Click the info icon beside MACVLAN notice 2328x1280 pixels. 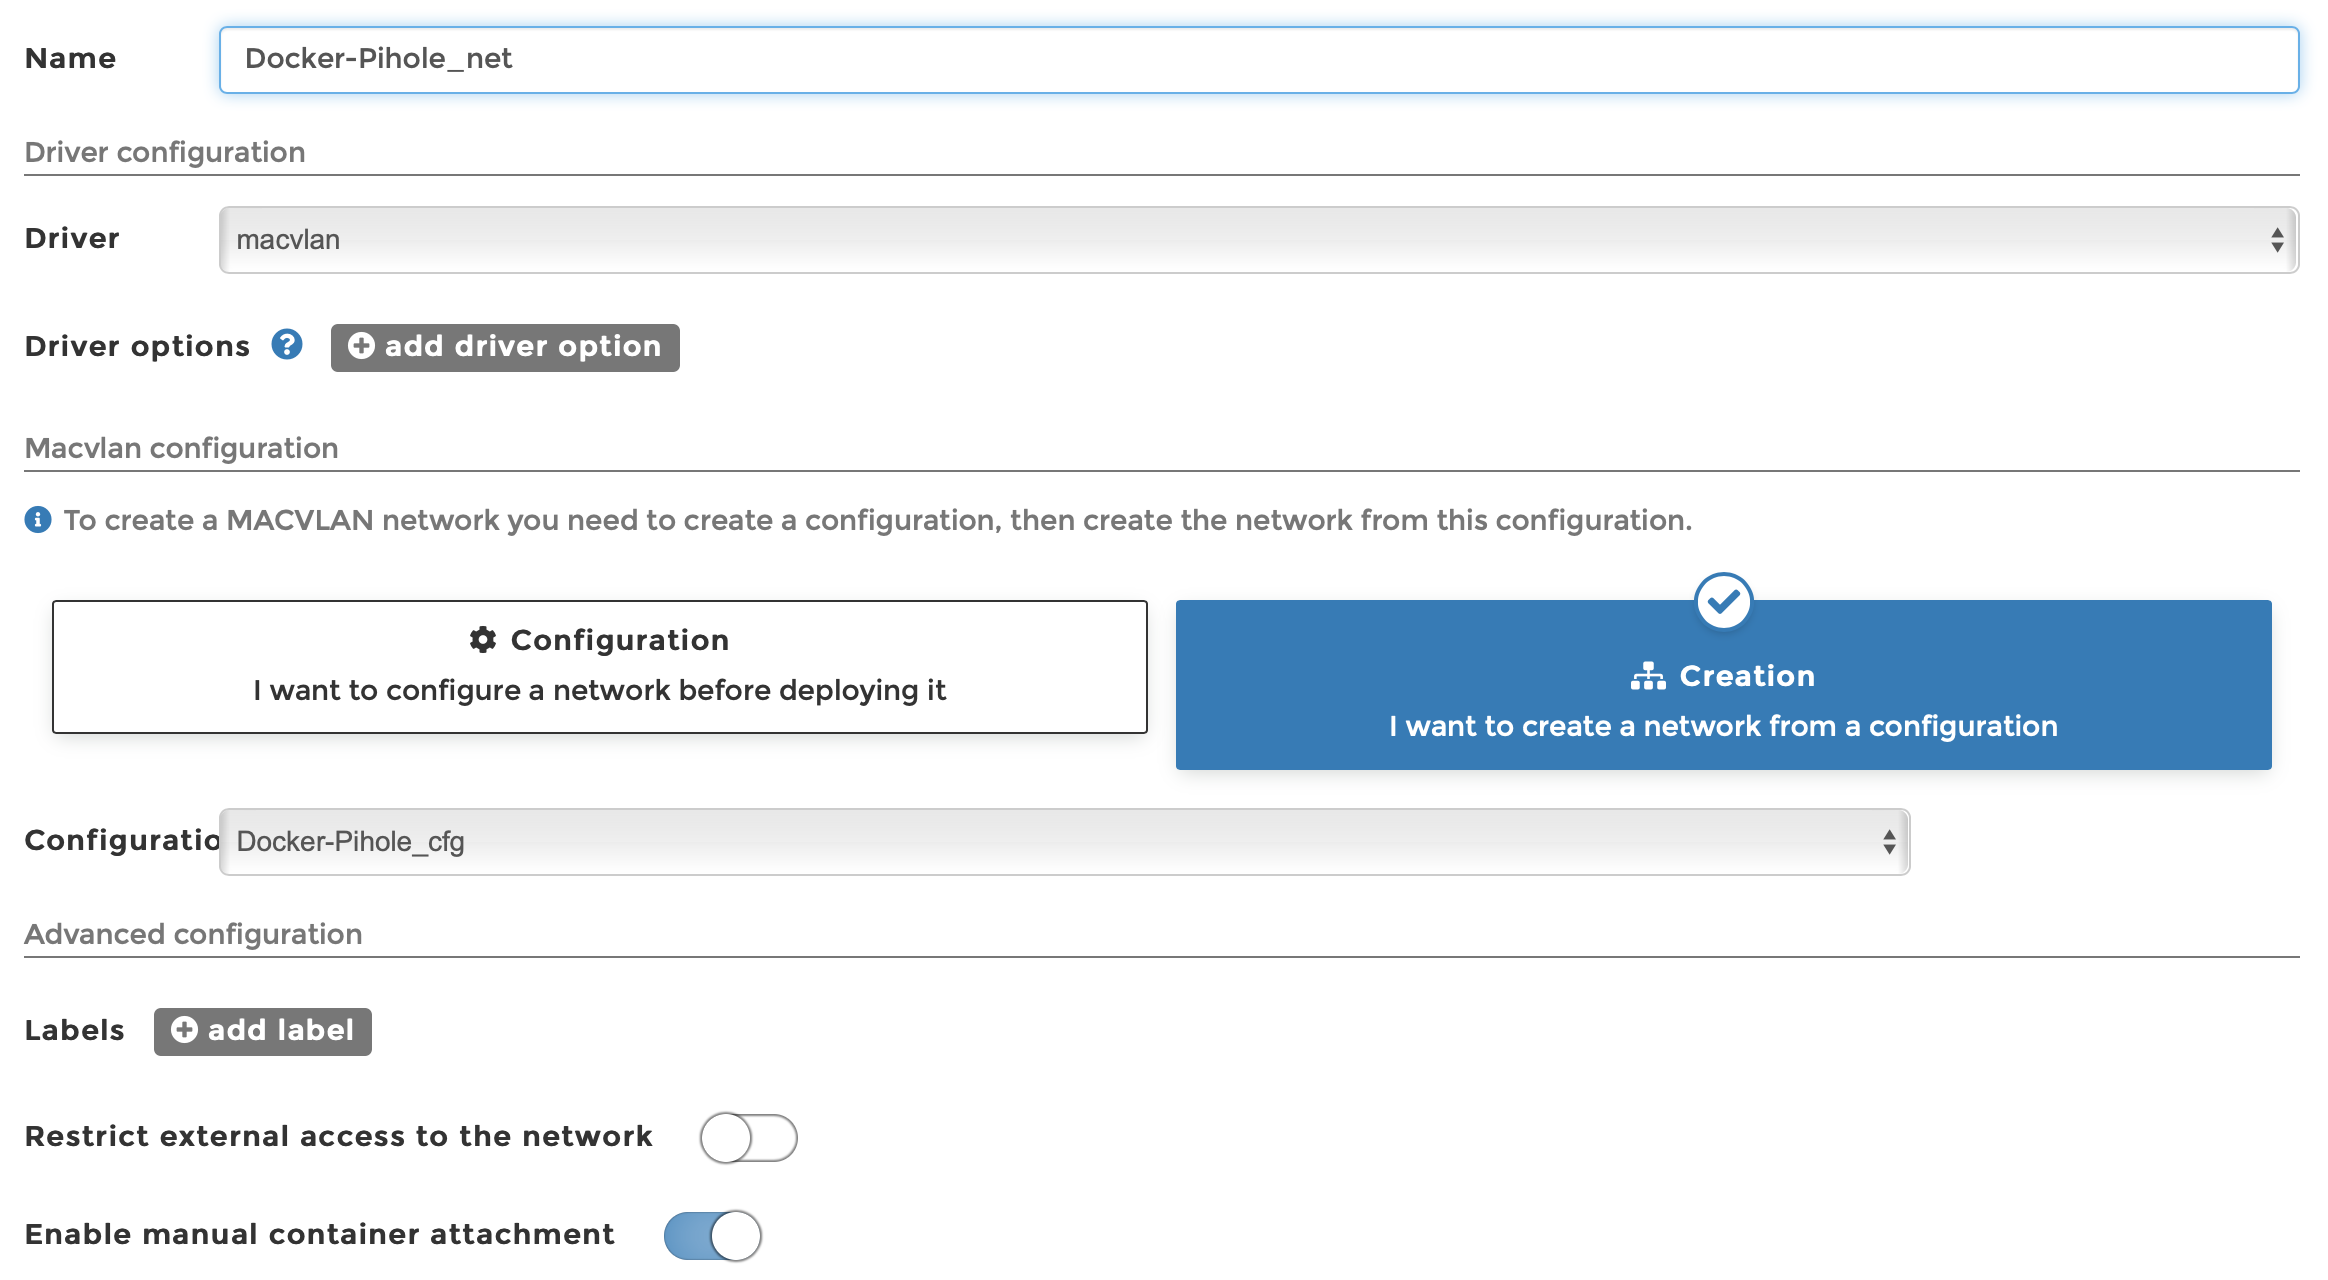[38, 520]
